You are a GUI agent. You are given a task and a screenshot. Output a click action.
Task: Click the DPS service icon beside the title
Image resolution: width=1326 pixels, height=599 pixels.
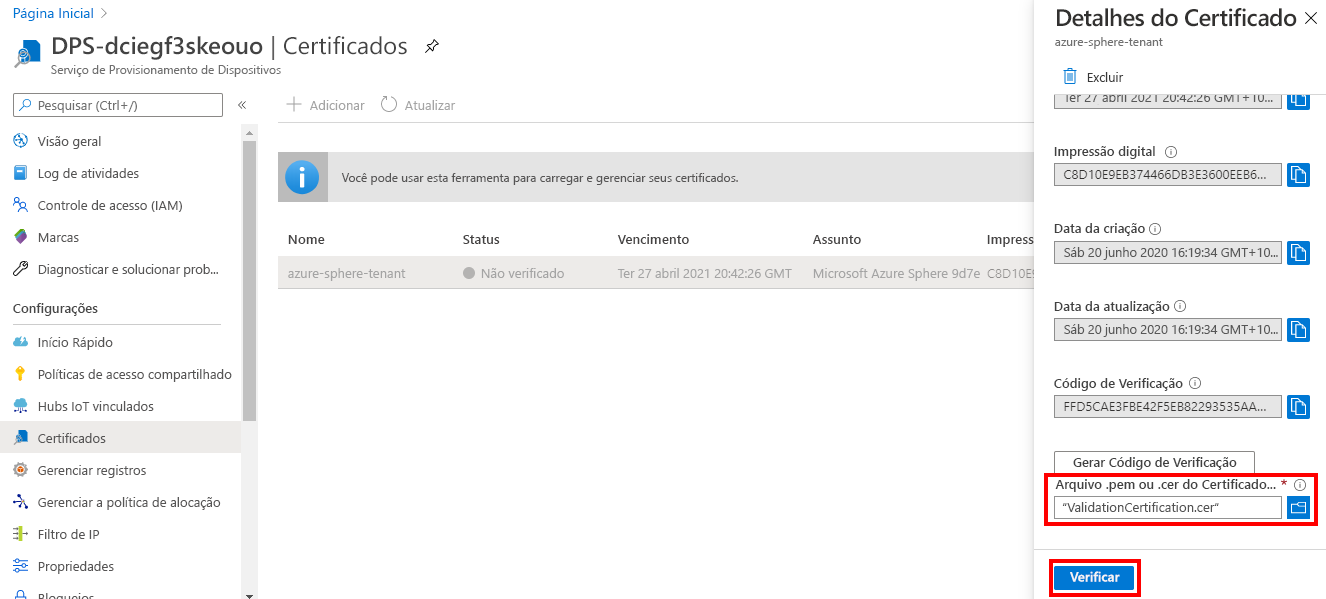tap(27, 52)
